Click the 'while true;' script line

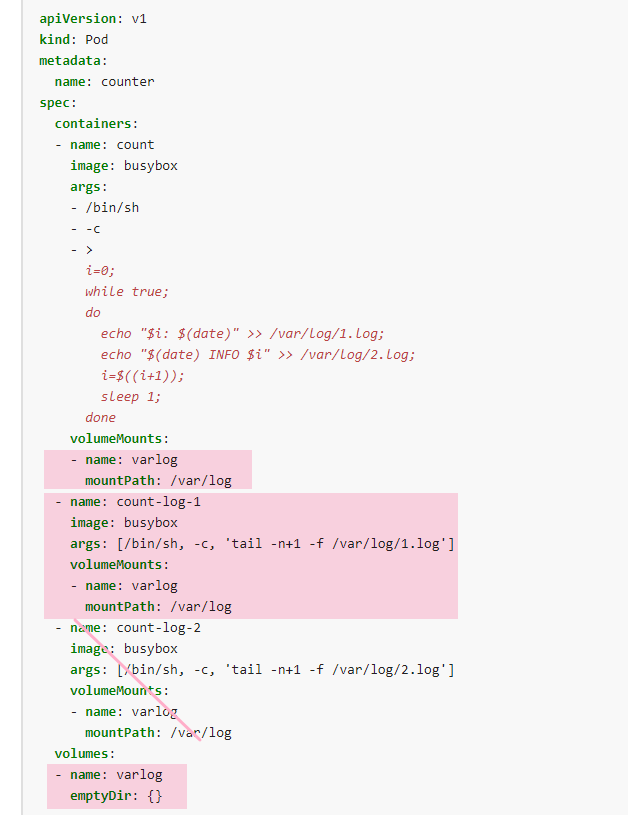pos(127,292)
